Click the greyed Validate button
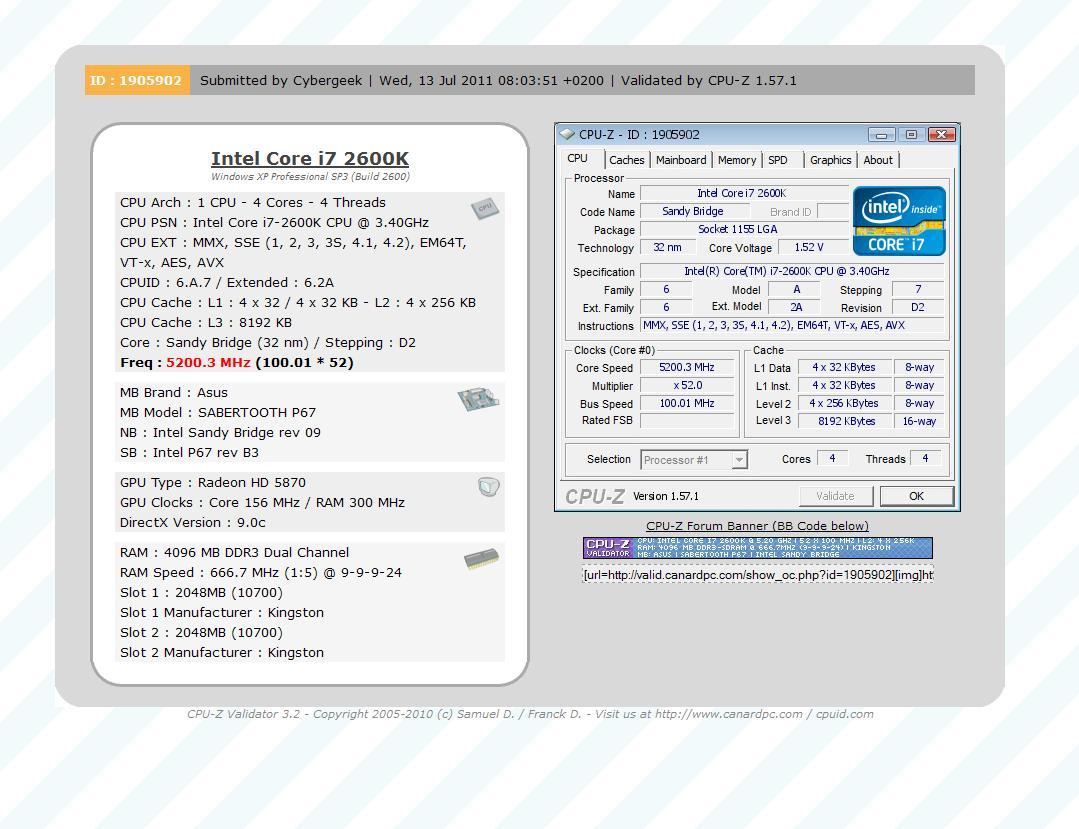The width and height of the screenshot is (1079, 829). pos(835,496)
